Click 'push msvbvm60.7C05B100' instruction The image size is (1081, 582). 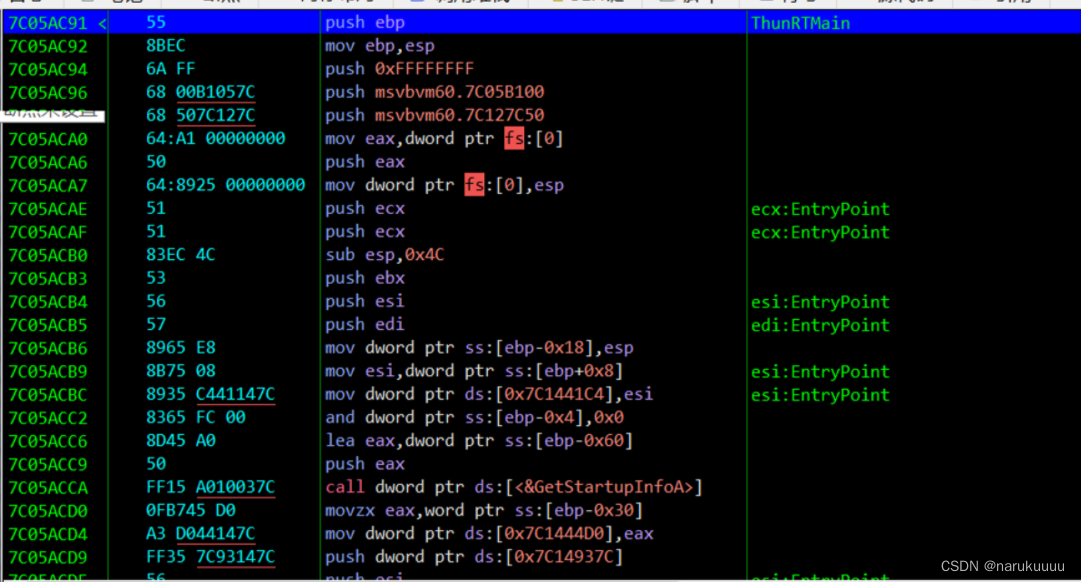click(434, 92)
